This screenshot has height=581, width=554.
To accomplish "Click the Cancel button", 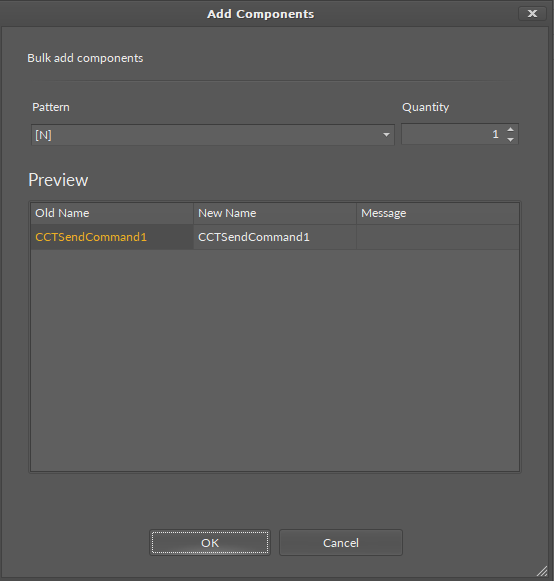I will click(x=341, y=542).
